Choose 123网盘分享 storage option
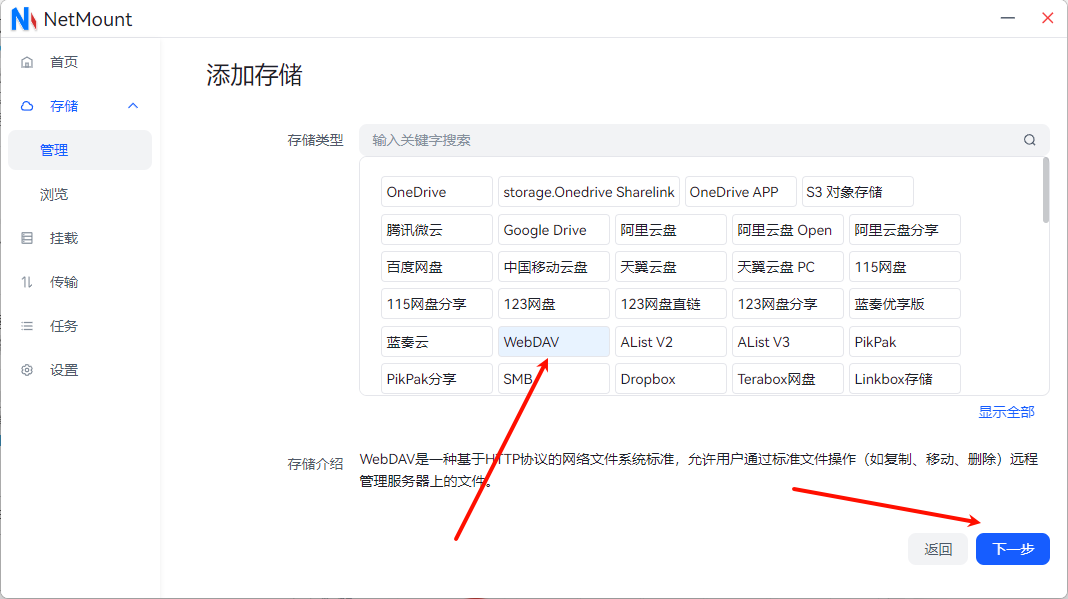The image size is (1068, 599). click(x=788, y=304)
